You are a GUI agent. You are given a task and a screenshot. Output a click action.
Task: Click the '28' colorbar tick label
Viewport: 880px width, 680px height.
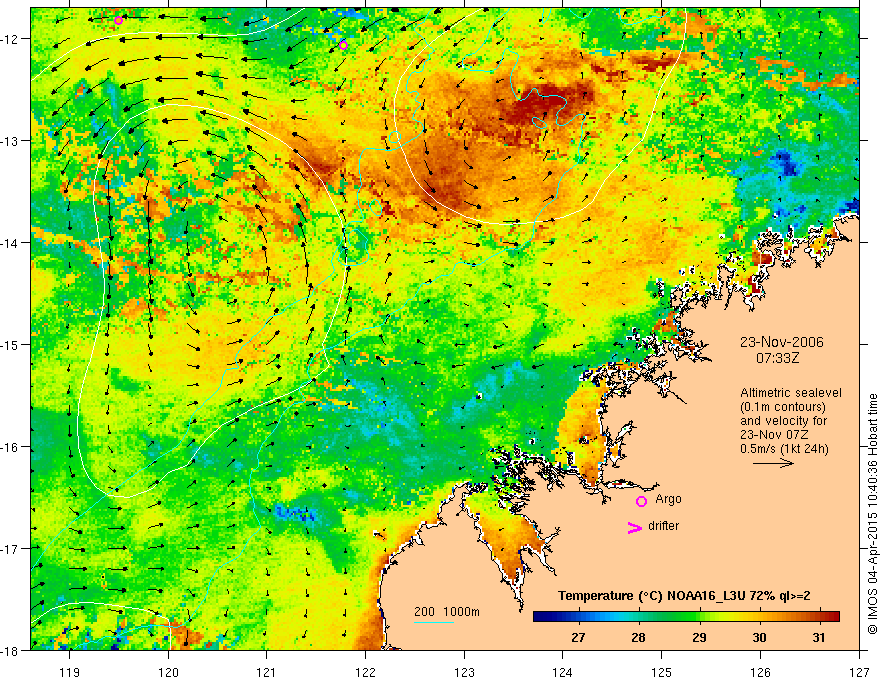[x=638, y=637]
